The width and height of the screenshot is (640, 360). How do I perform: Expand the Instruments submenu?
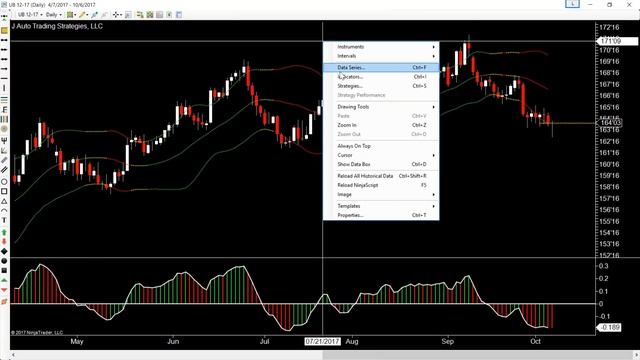pyautogui.click(x=381, y=47)
